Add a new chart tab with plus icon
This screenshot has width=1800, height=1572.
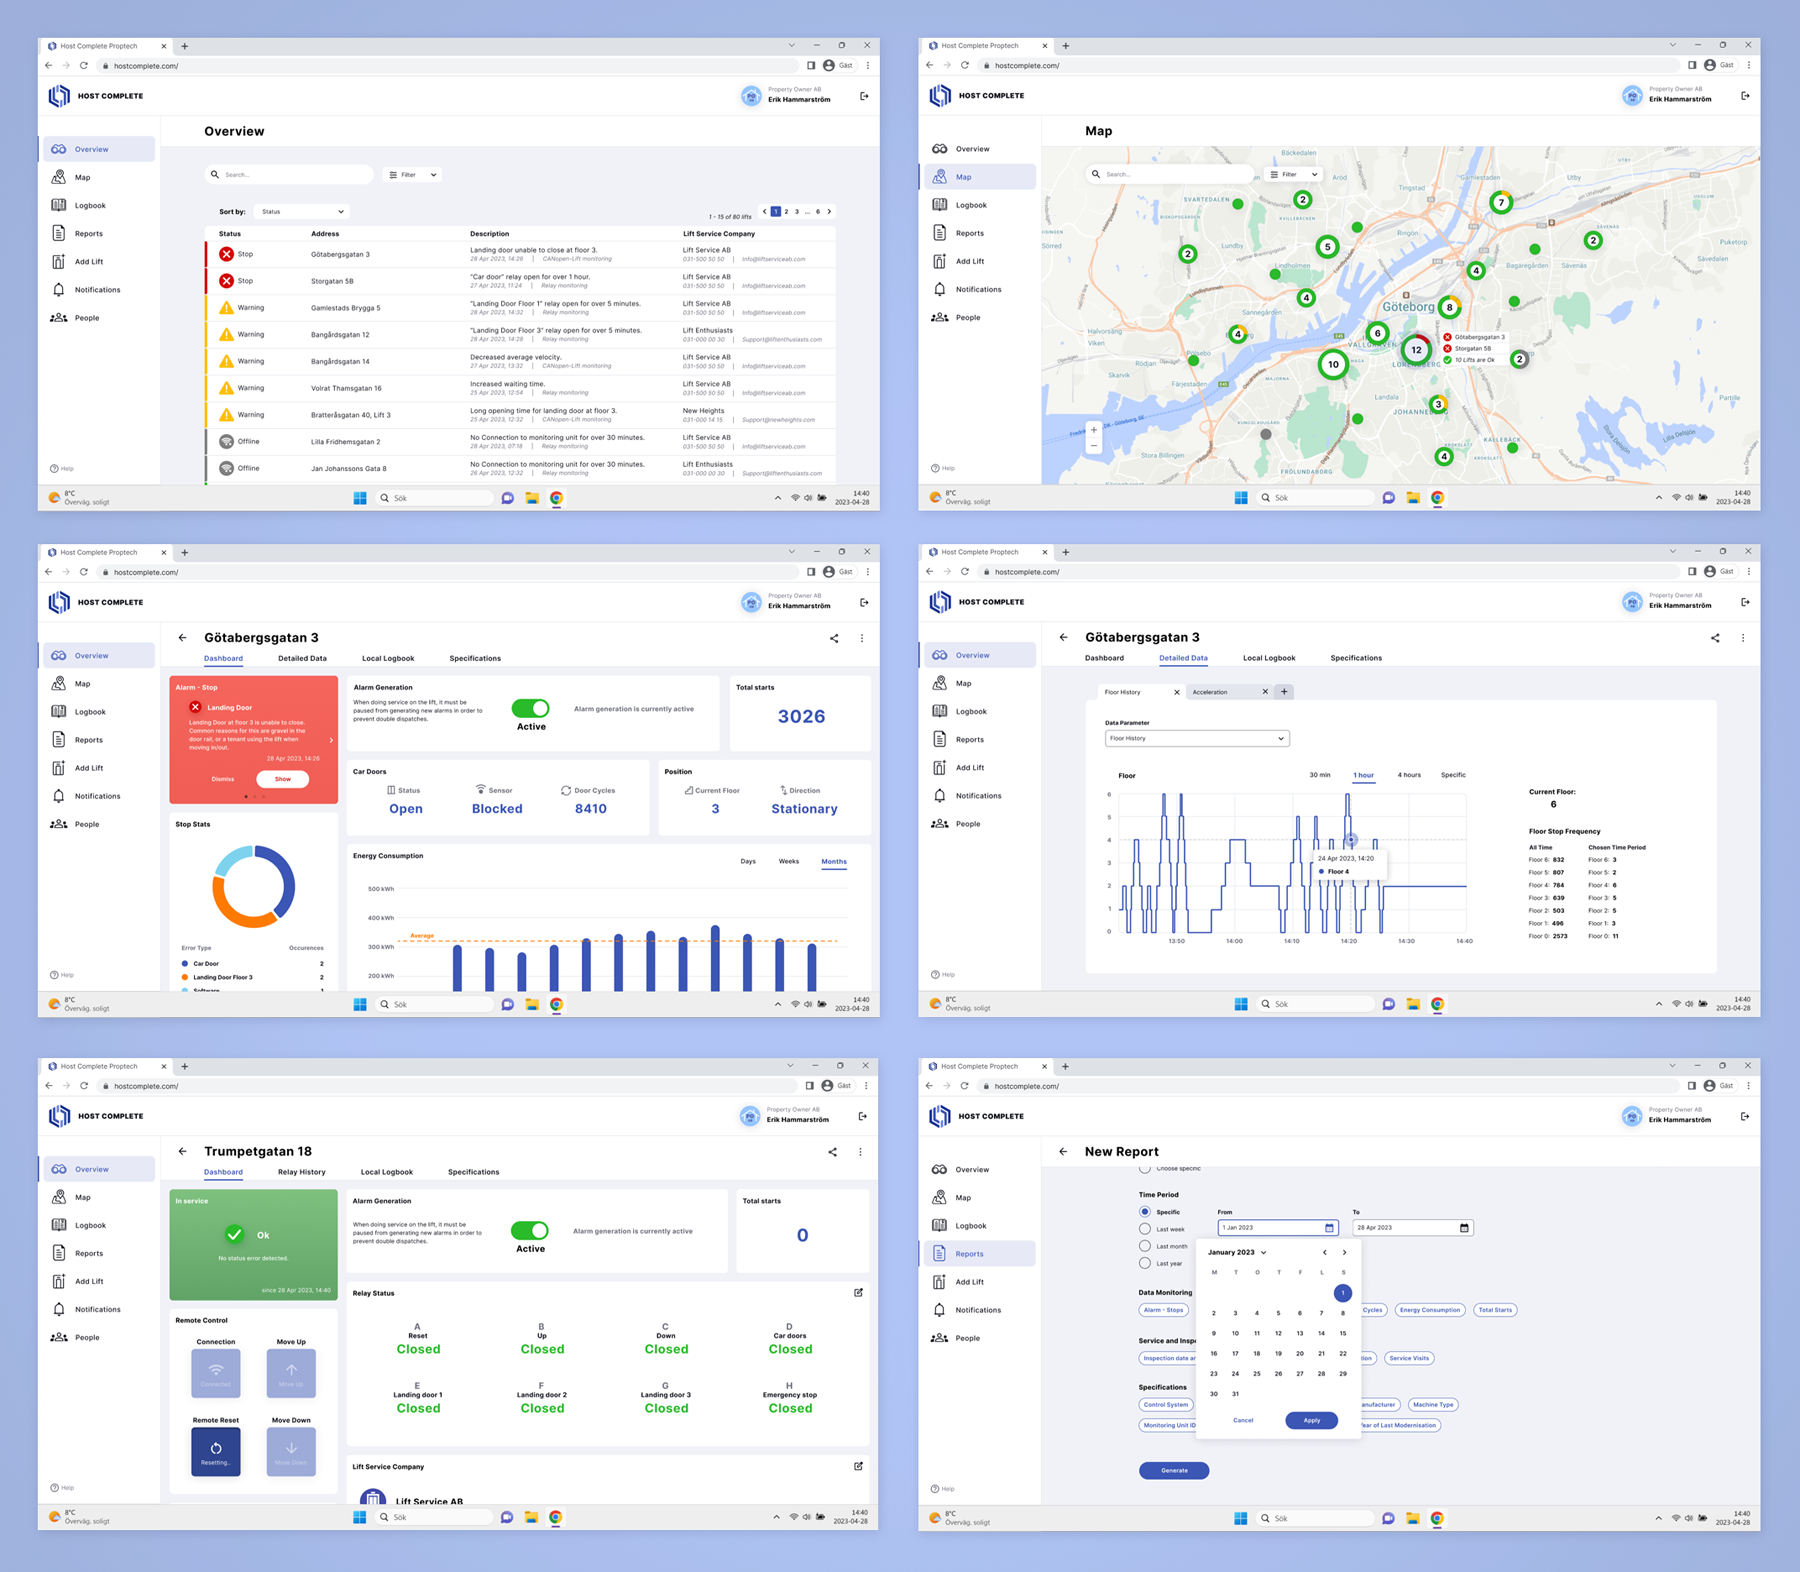pos(1284,692)
